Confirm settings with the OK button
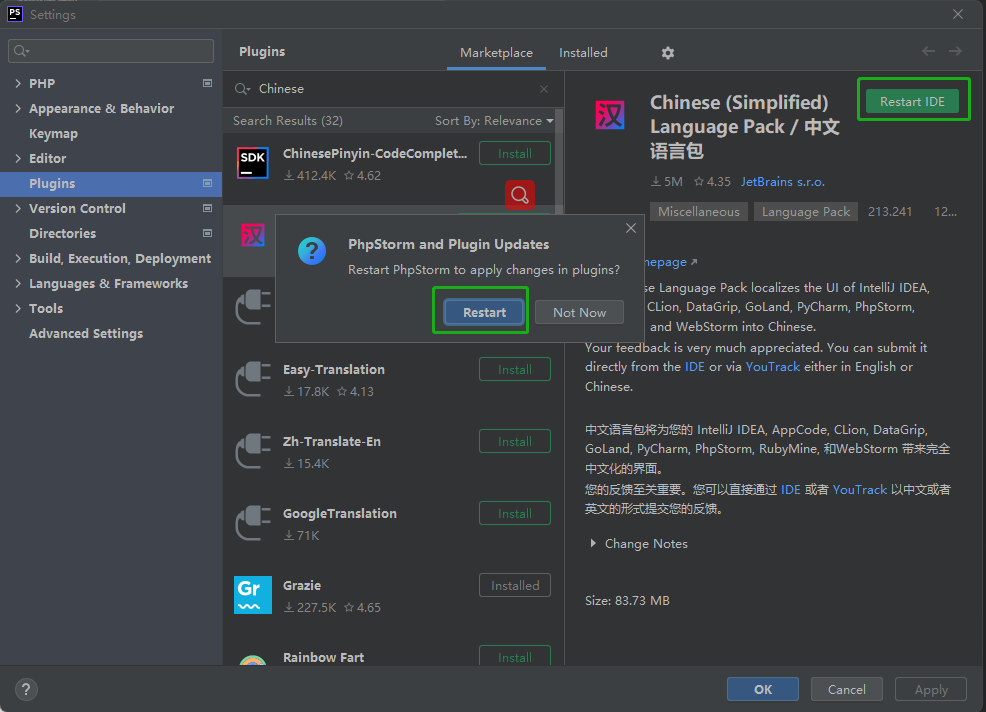Viewport: 986px width, 712px height. click(763, 689)
